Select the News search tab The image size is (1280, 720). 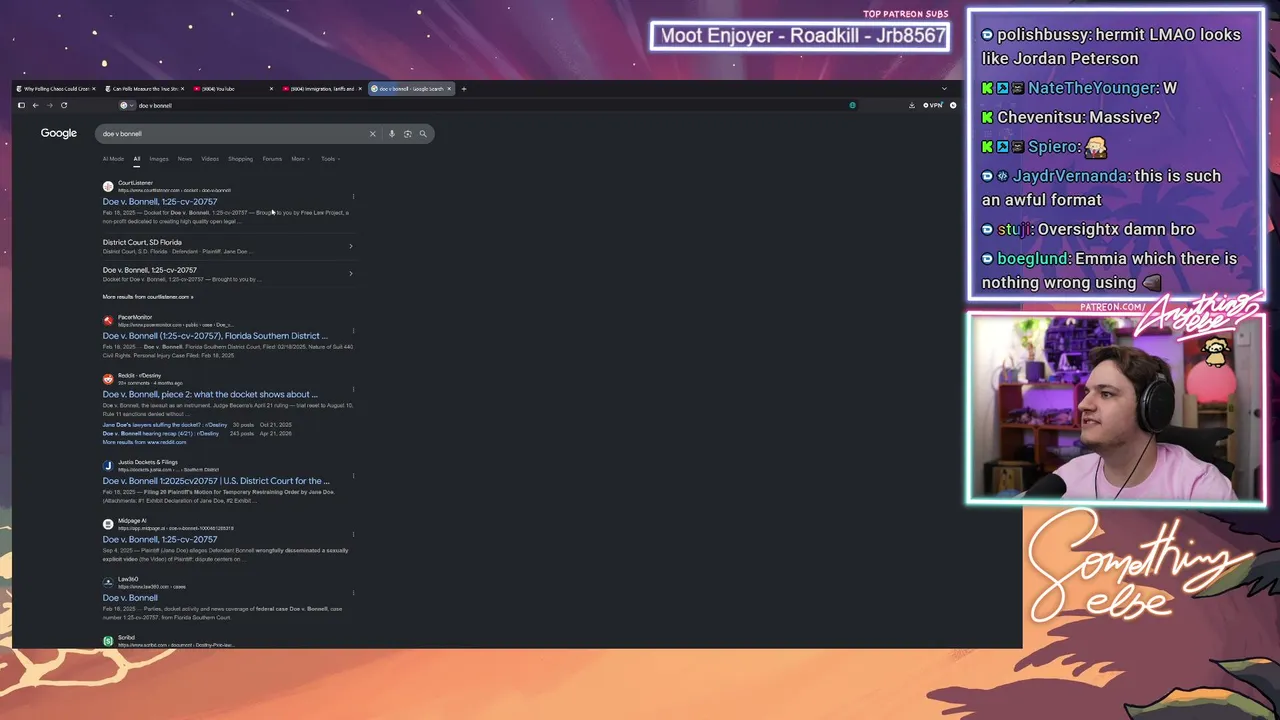185,159
